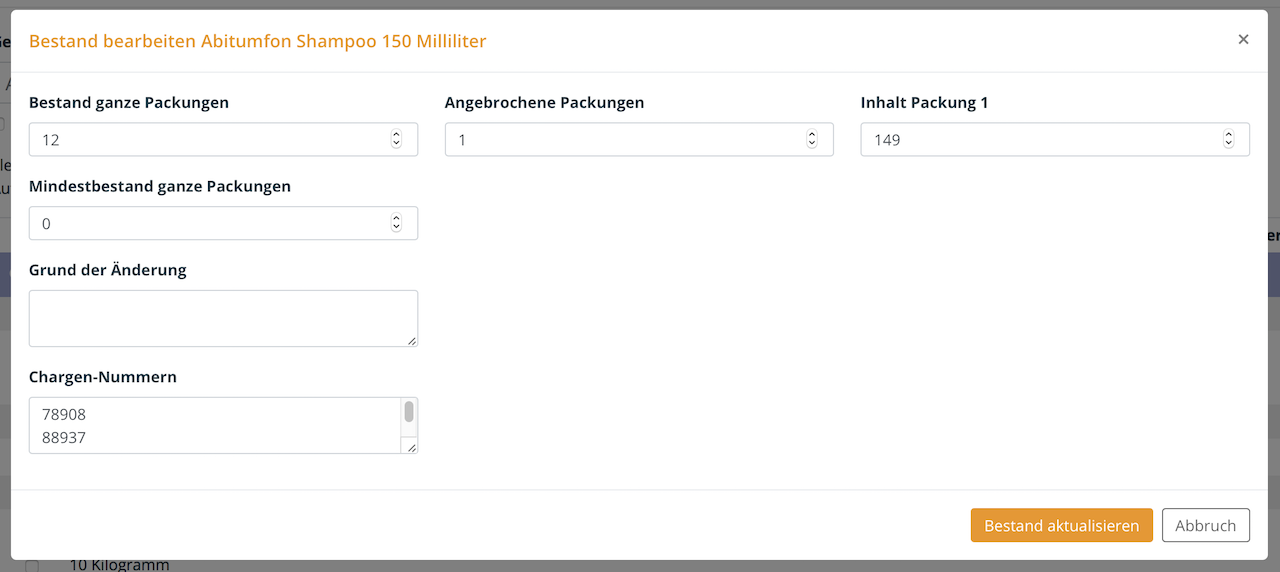Click the Angebrochene Packungen label
Viewport: 1280px width, 572px height.
click(545, 102)
